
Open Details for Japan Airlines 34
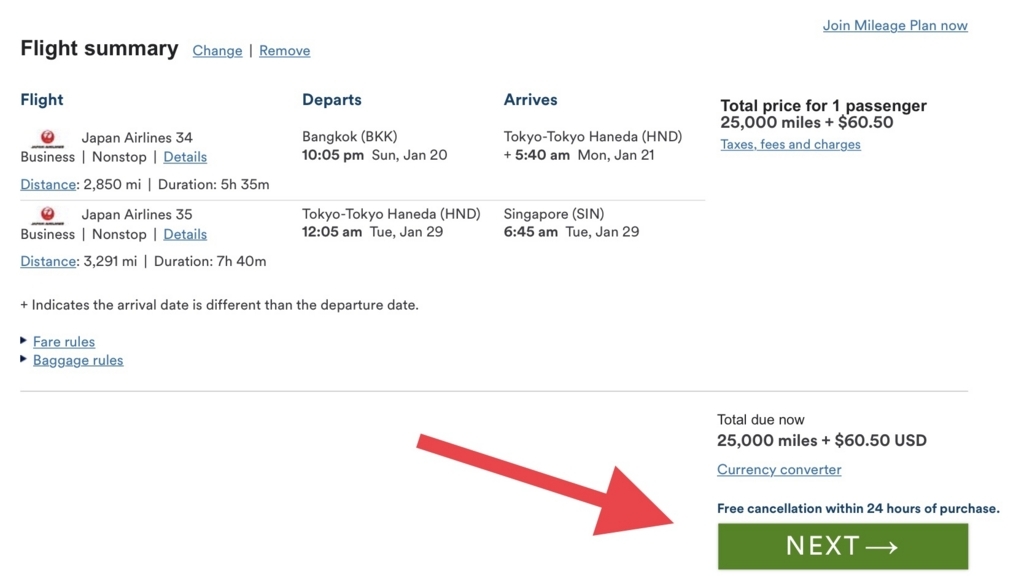pos(185,157)
